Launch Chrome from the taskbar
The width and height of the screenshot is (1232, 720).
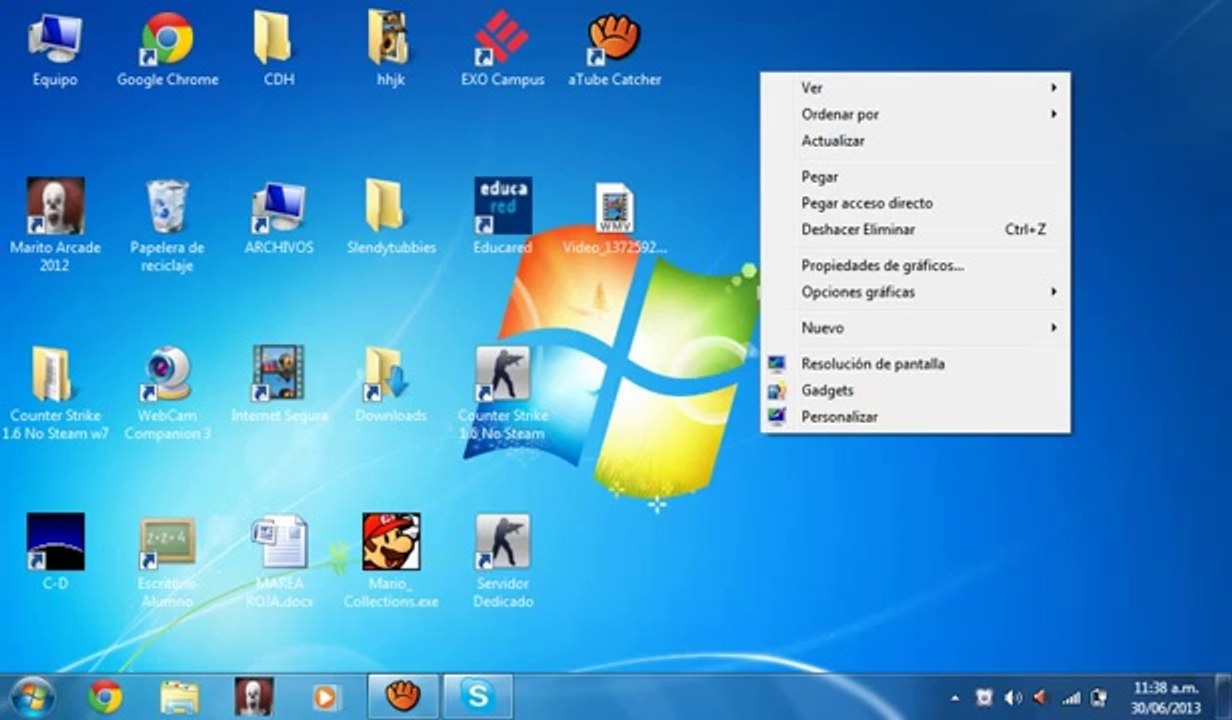(x=105, y=696)
